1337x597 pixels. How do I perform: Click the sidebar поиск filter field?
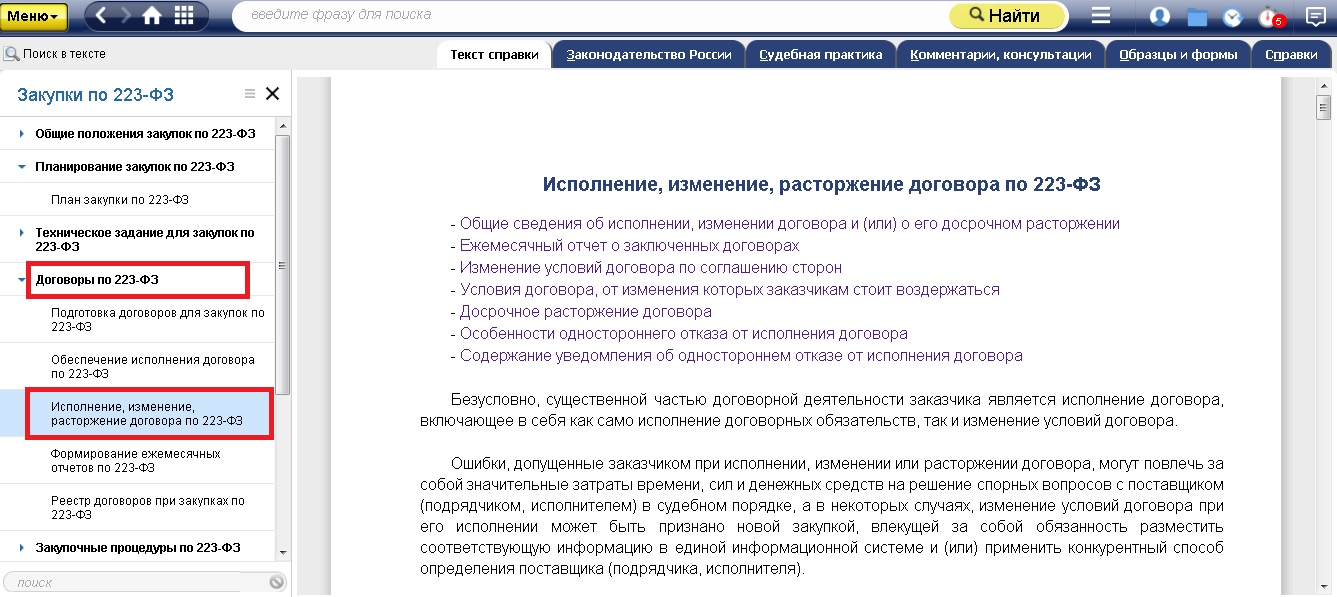click(137, 582)
